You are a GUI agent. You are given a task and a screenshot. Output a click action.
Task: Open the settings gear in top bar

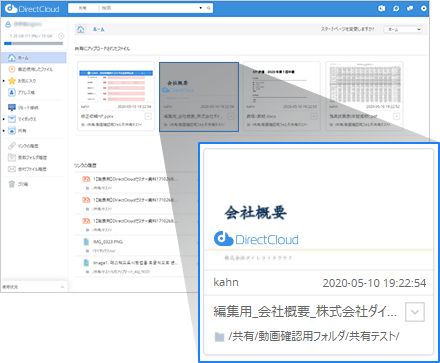click(x=423, y=8)
